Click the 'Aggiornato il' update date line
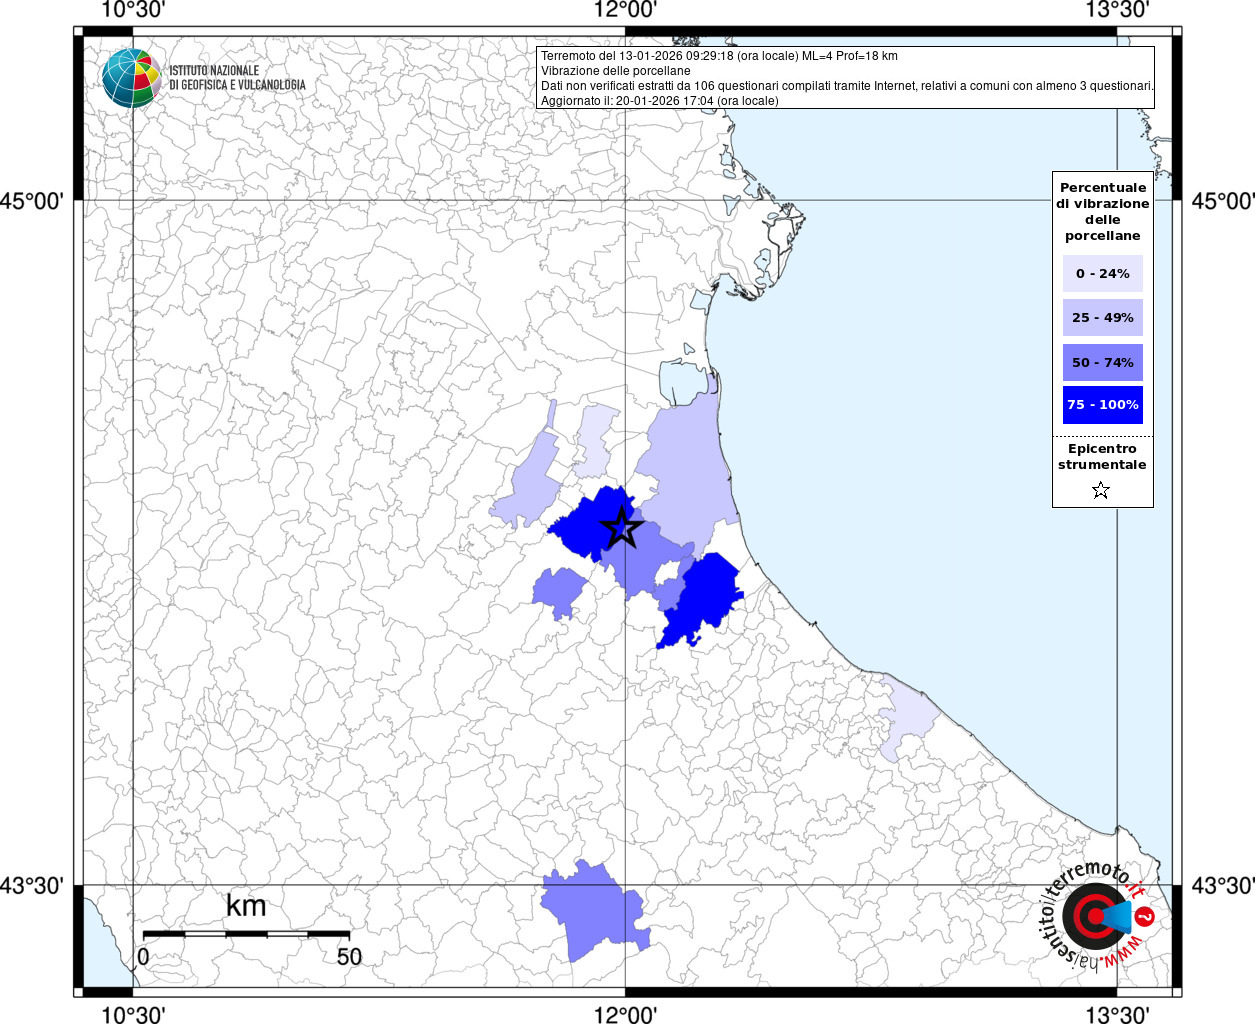The image size is (1255, 1024). click(659, 100)
